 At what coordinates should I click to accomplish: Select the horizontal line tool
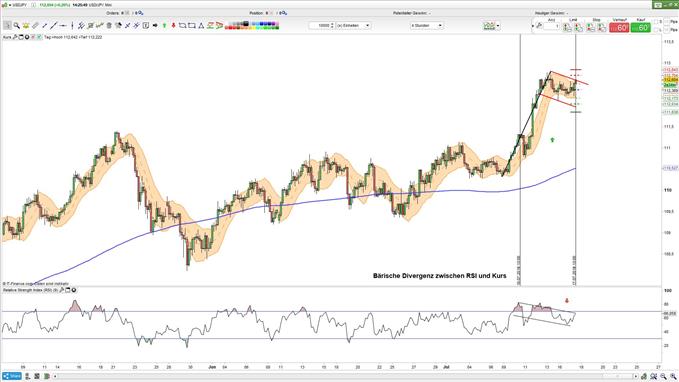click(x=63, y=26)
